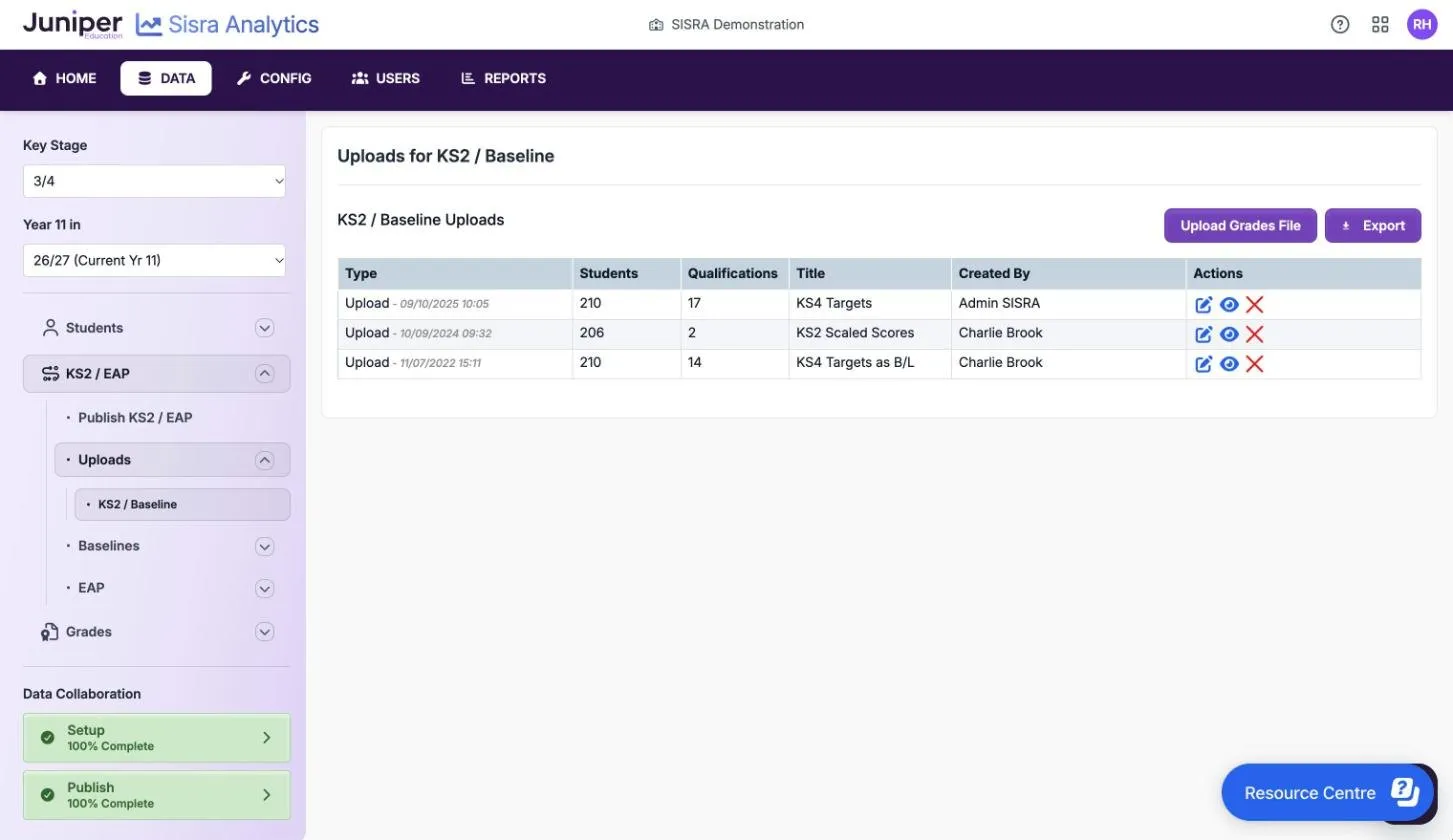Open the CONFIG tab
The image size is (1453, 840).
(x=274, y=78)
